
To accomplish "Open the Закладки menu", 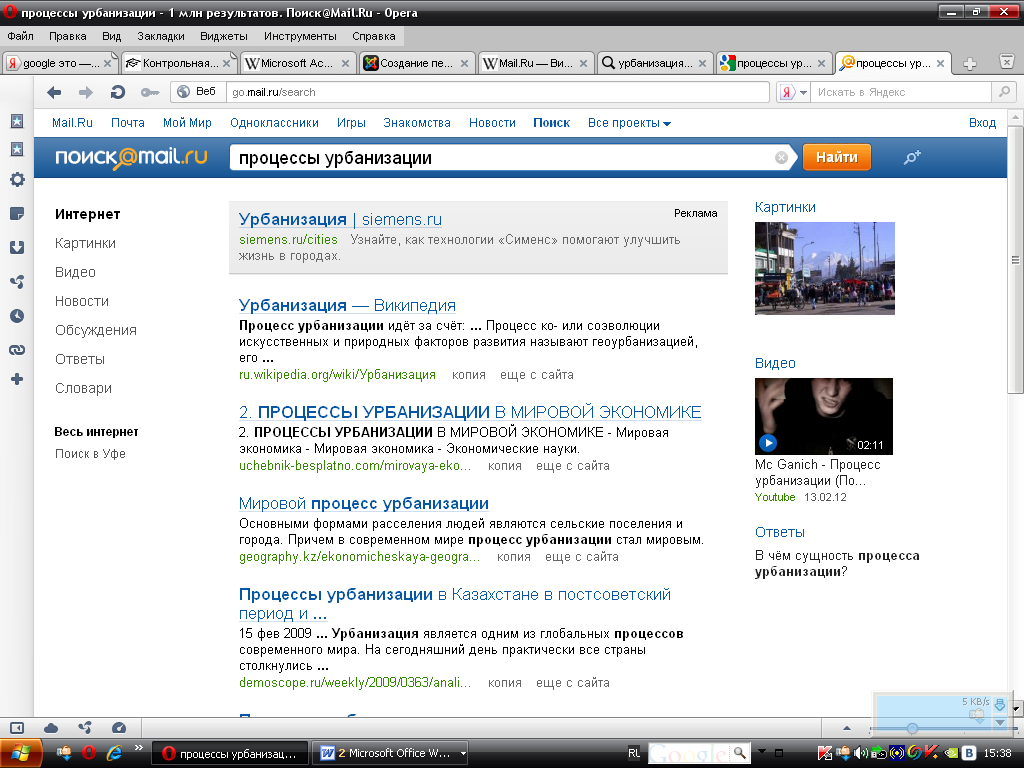I will coord(161,37).
